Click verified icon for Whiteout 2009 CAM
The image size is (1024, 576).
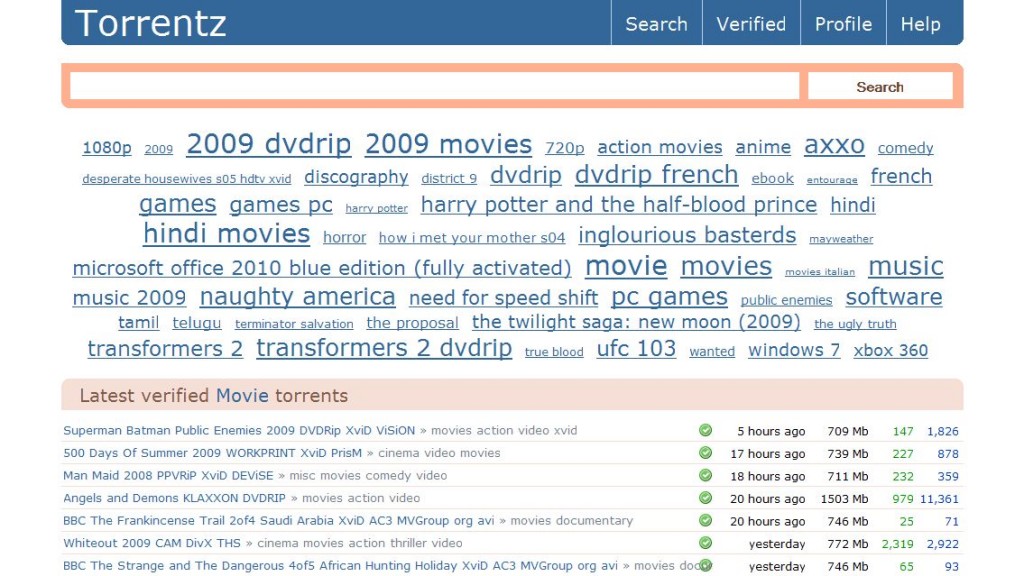[x=705, y=543]
